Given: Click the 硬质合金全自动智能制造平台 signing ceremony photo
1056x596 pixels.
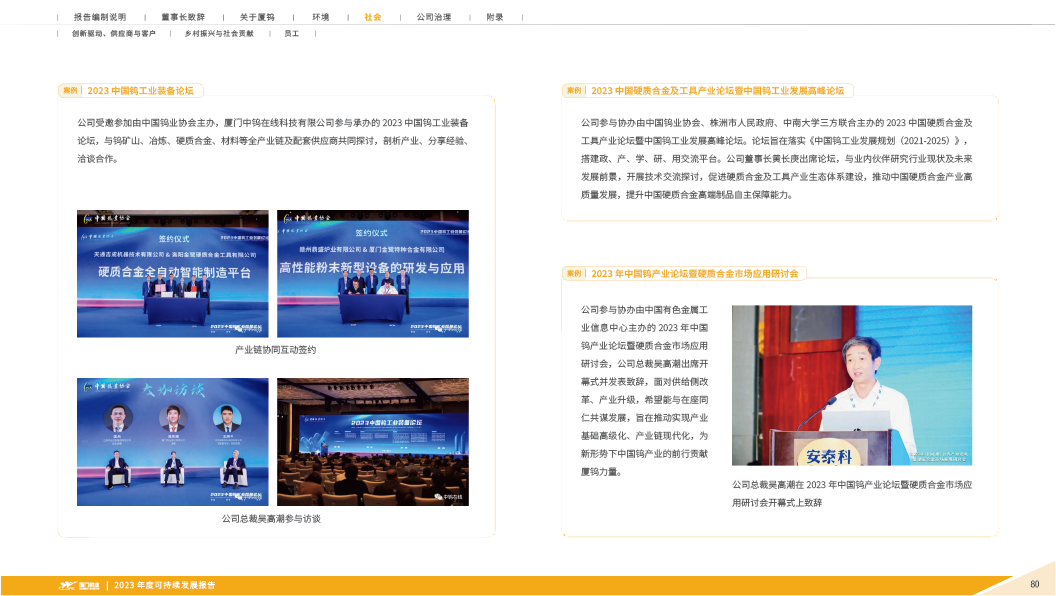Looking at the screenshot, I should [x=173, y=273].
